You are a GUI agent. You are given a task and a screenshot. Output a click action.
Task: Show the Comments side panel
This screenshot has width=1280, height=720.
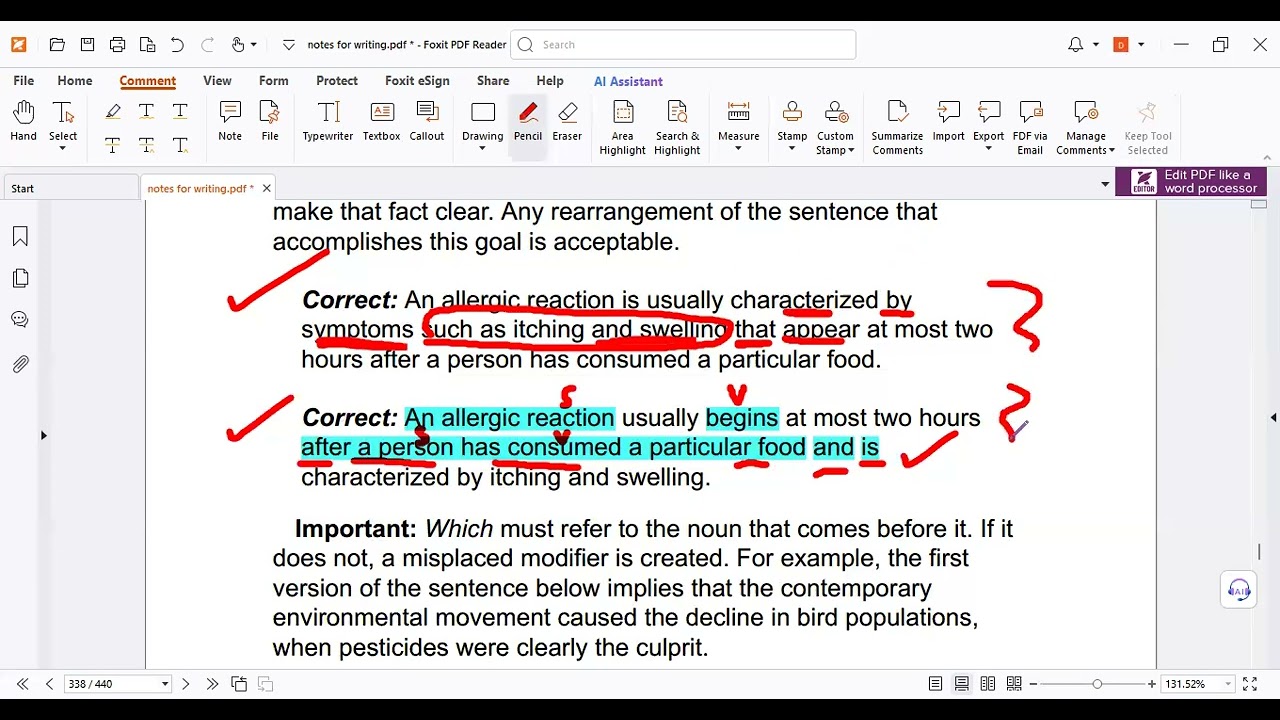coord(20,320)
